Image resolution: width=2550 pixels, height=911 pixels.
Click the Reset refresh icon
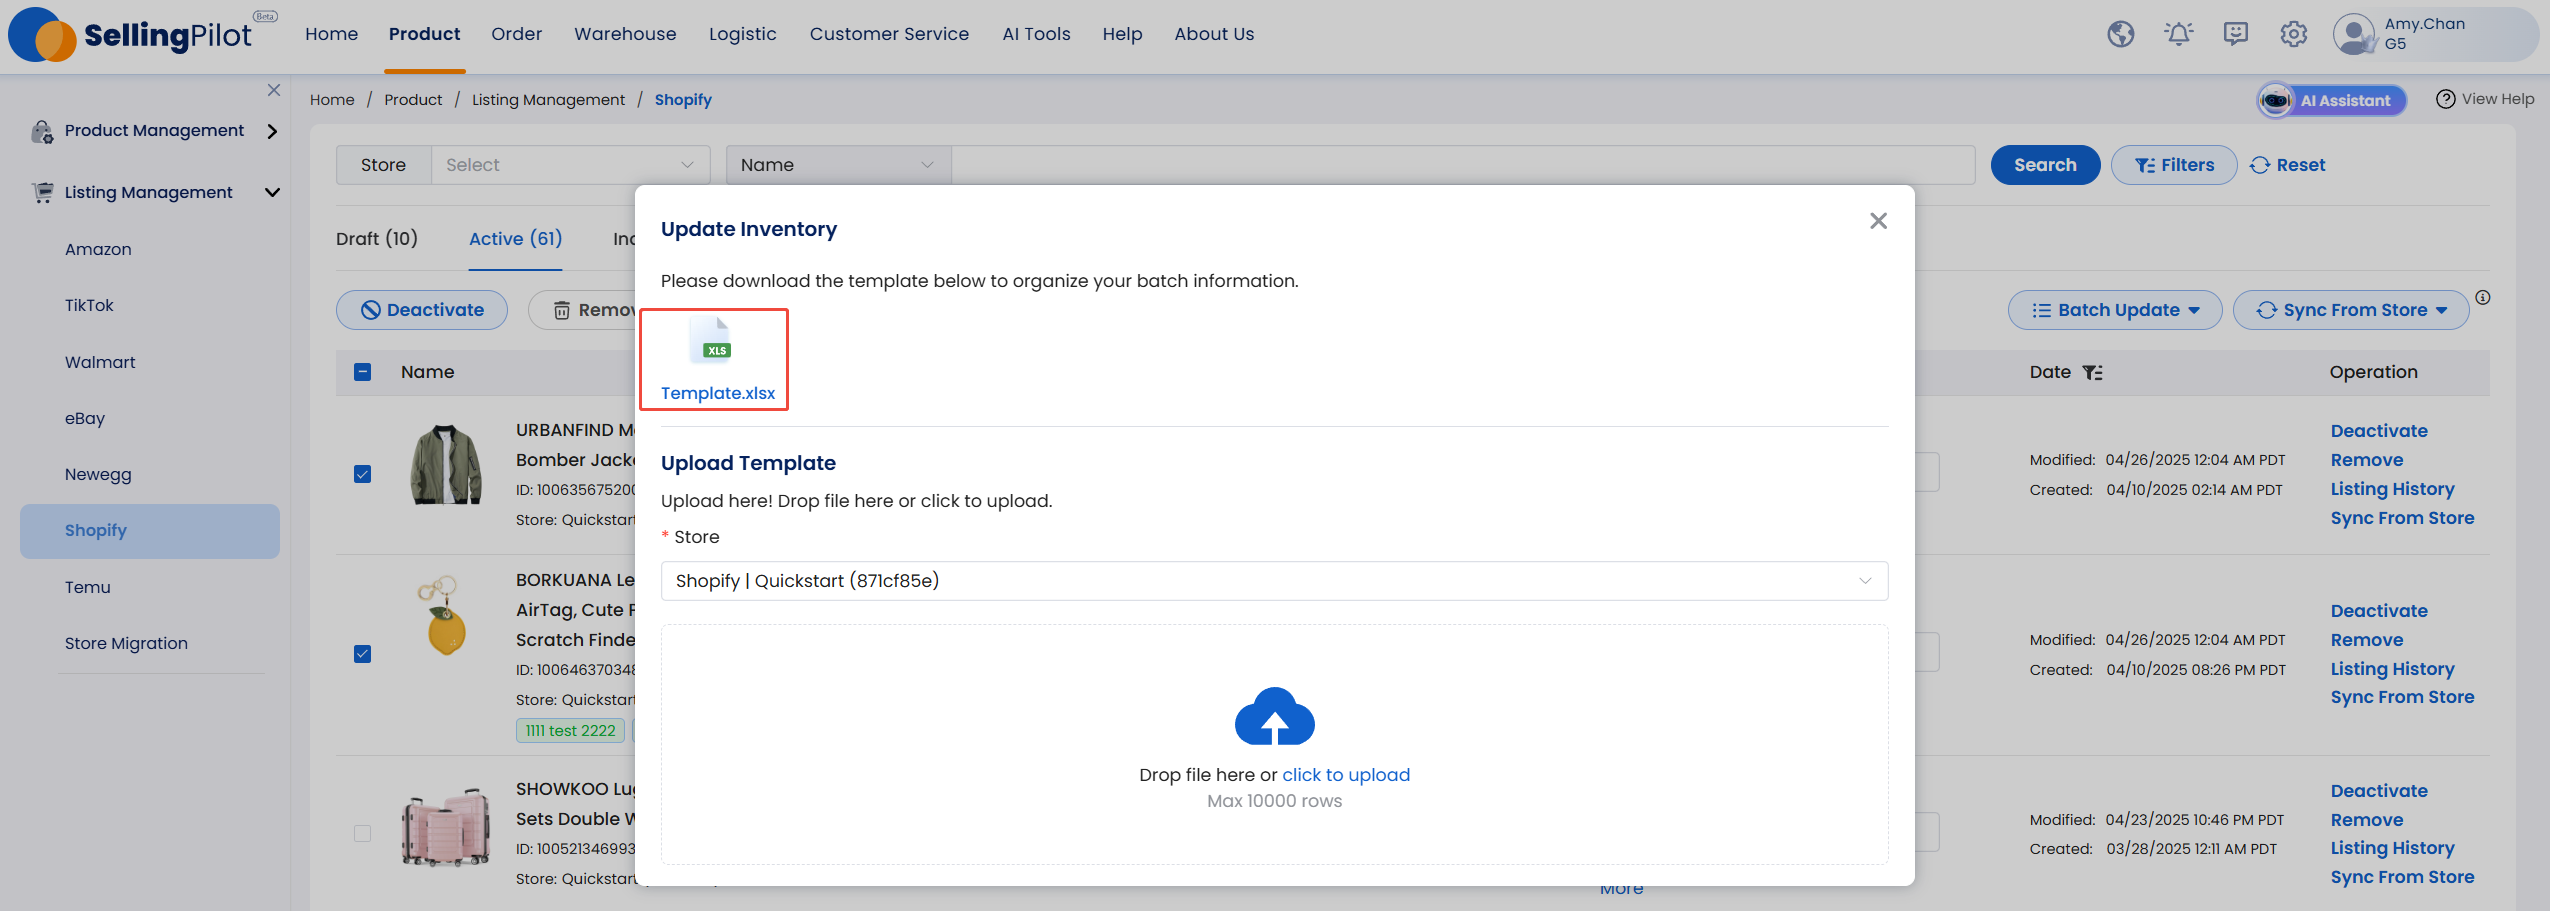2259,166
